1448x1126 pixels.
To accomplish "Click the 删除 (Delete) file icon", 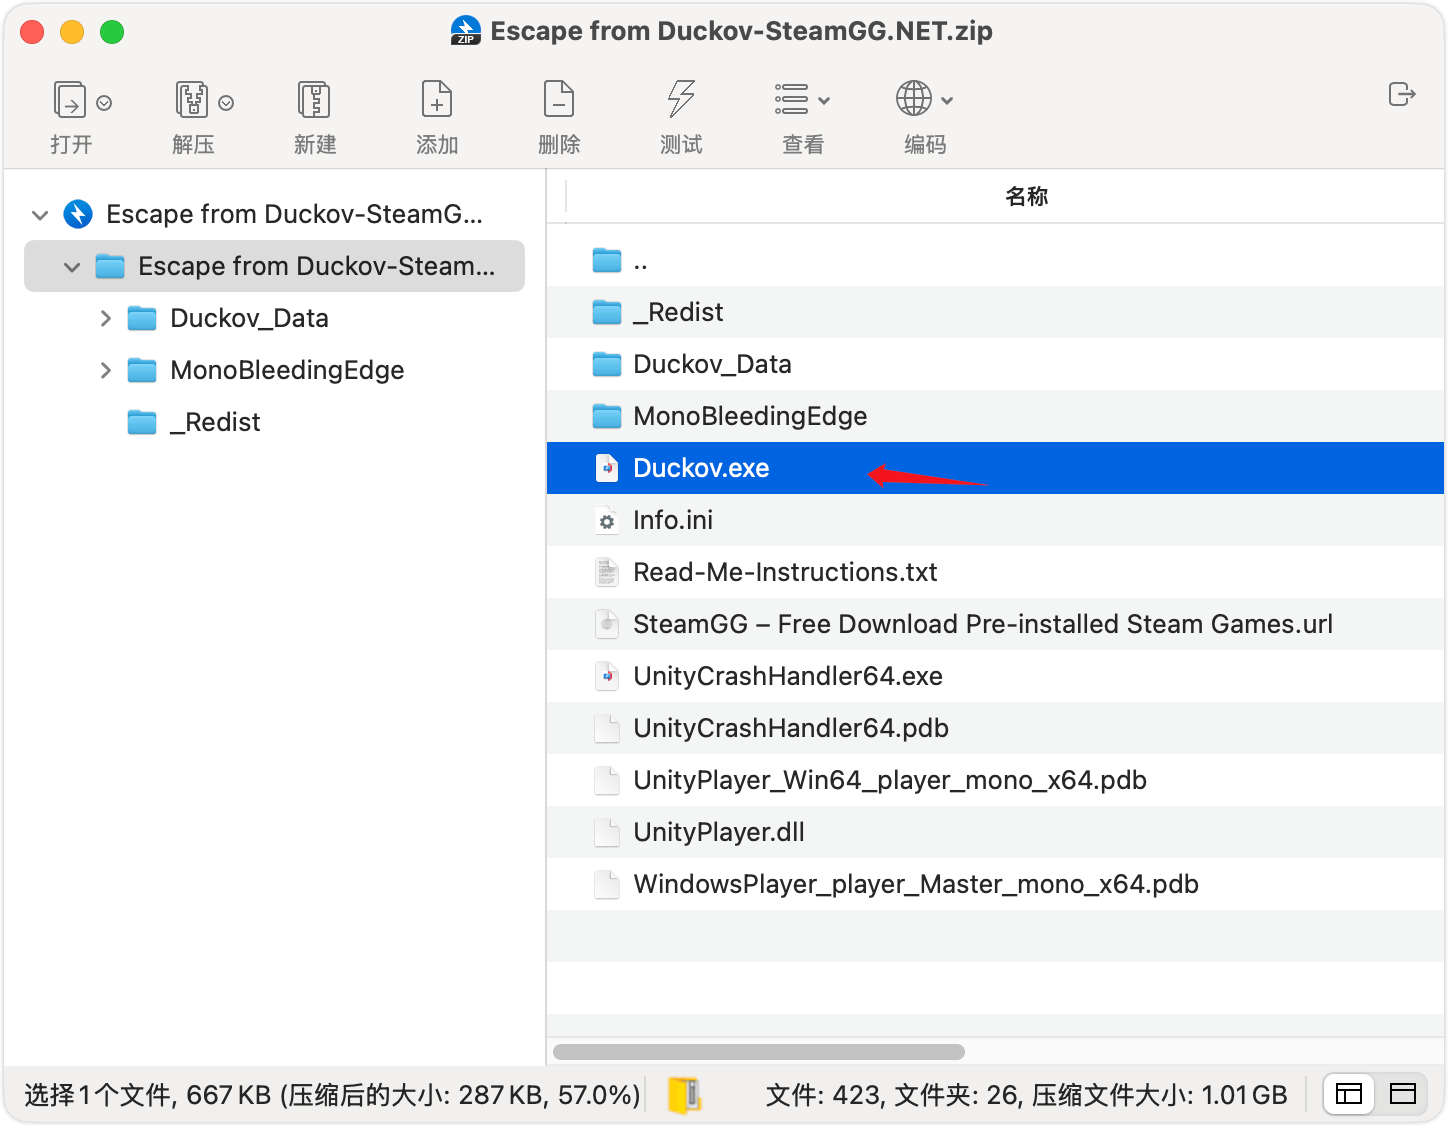I will coord(559,101).
